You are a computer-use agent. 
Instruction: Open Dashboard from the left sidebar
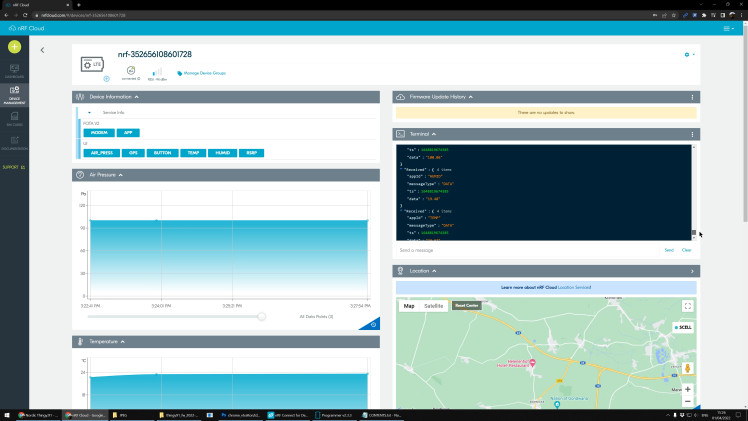14,72
